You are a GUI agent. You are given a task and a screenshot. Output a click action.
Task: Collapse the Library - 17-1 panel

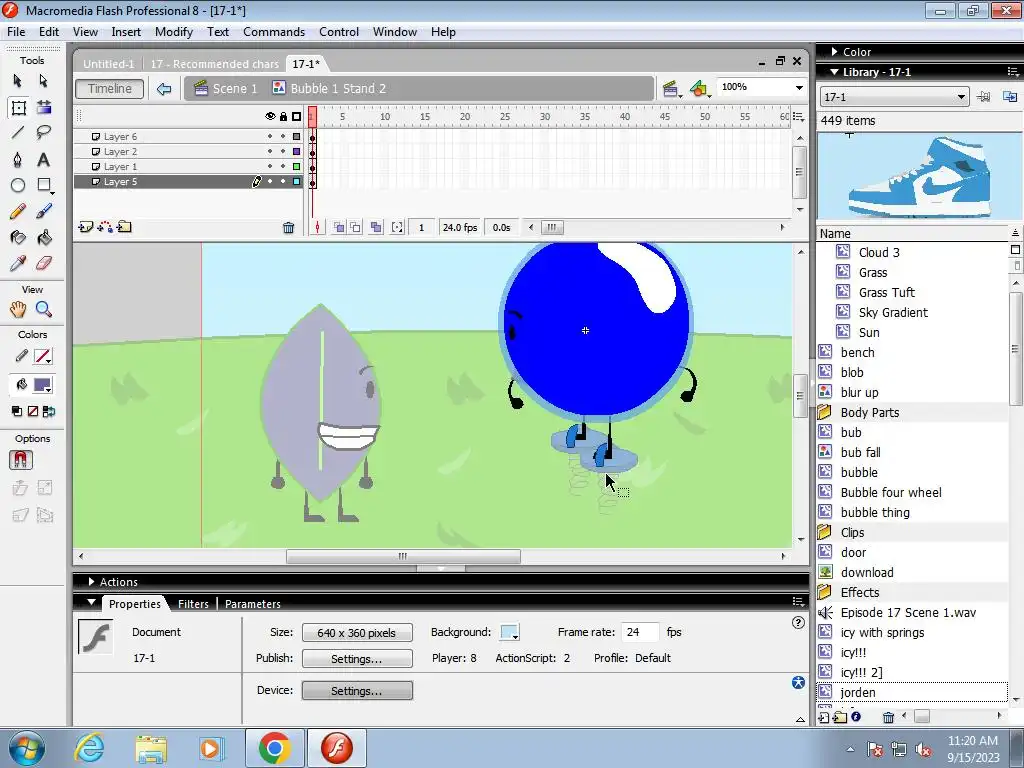(835, 72)
